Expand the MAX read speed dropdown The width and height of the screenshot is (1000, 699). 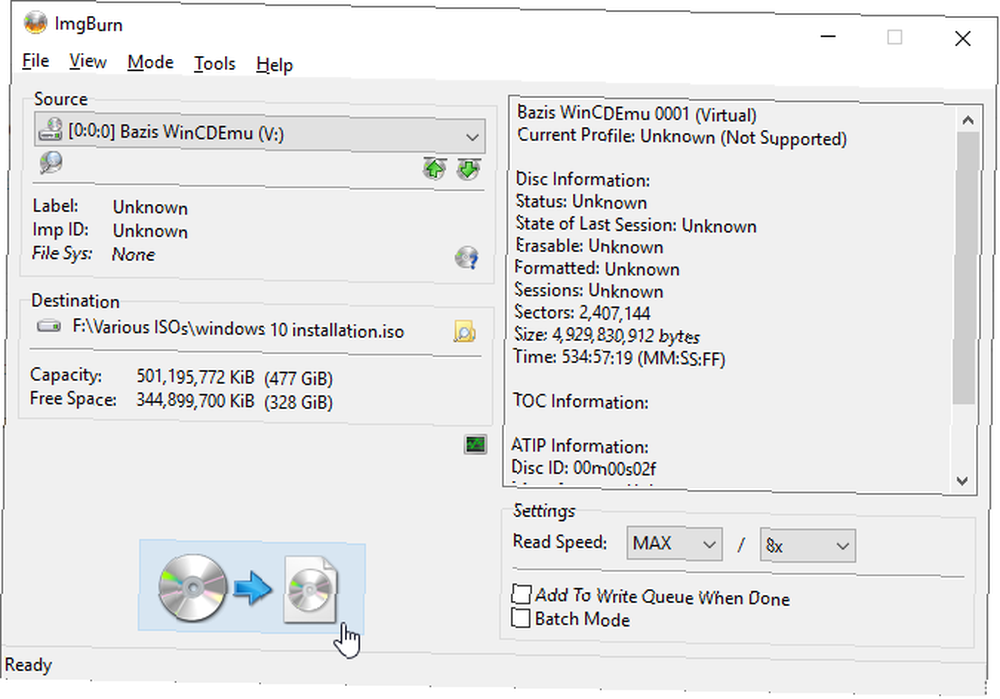point(674,543)
